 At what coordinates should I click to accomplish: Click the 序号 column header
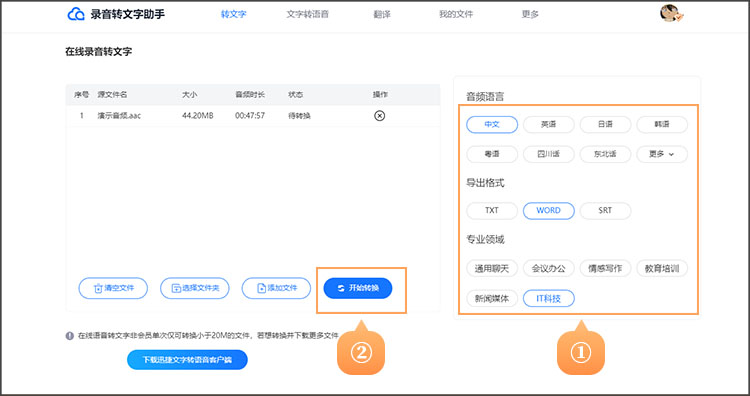pos(81,95)
